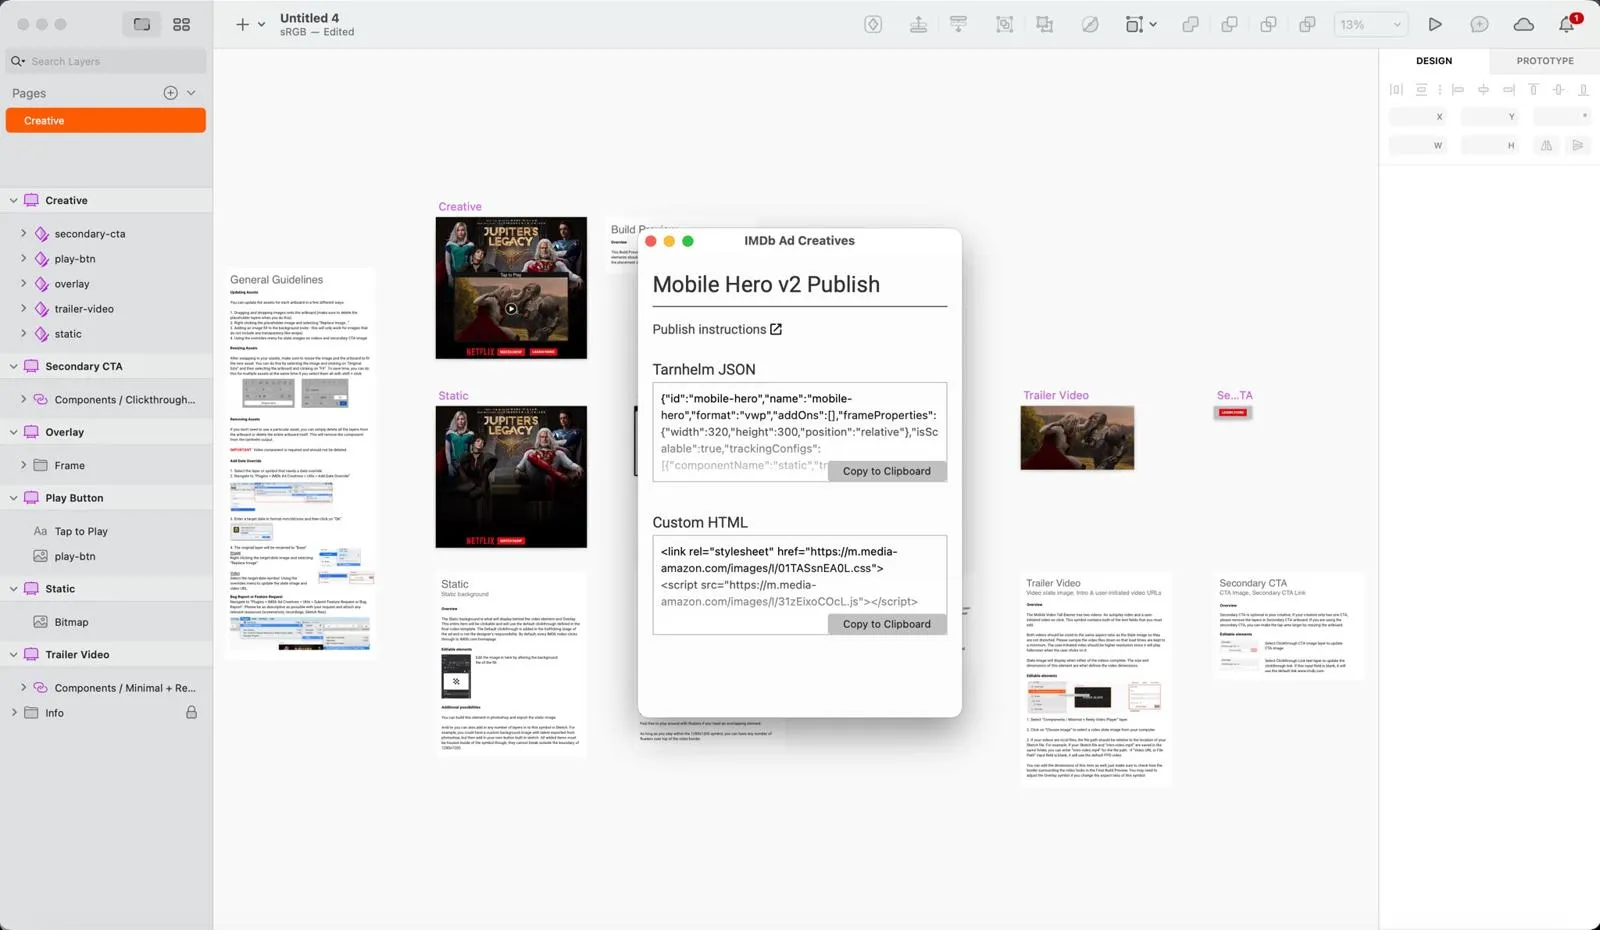
Task: Click the distribute vertically icon
Action: point(1421,89)
